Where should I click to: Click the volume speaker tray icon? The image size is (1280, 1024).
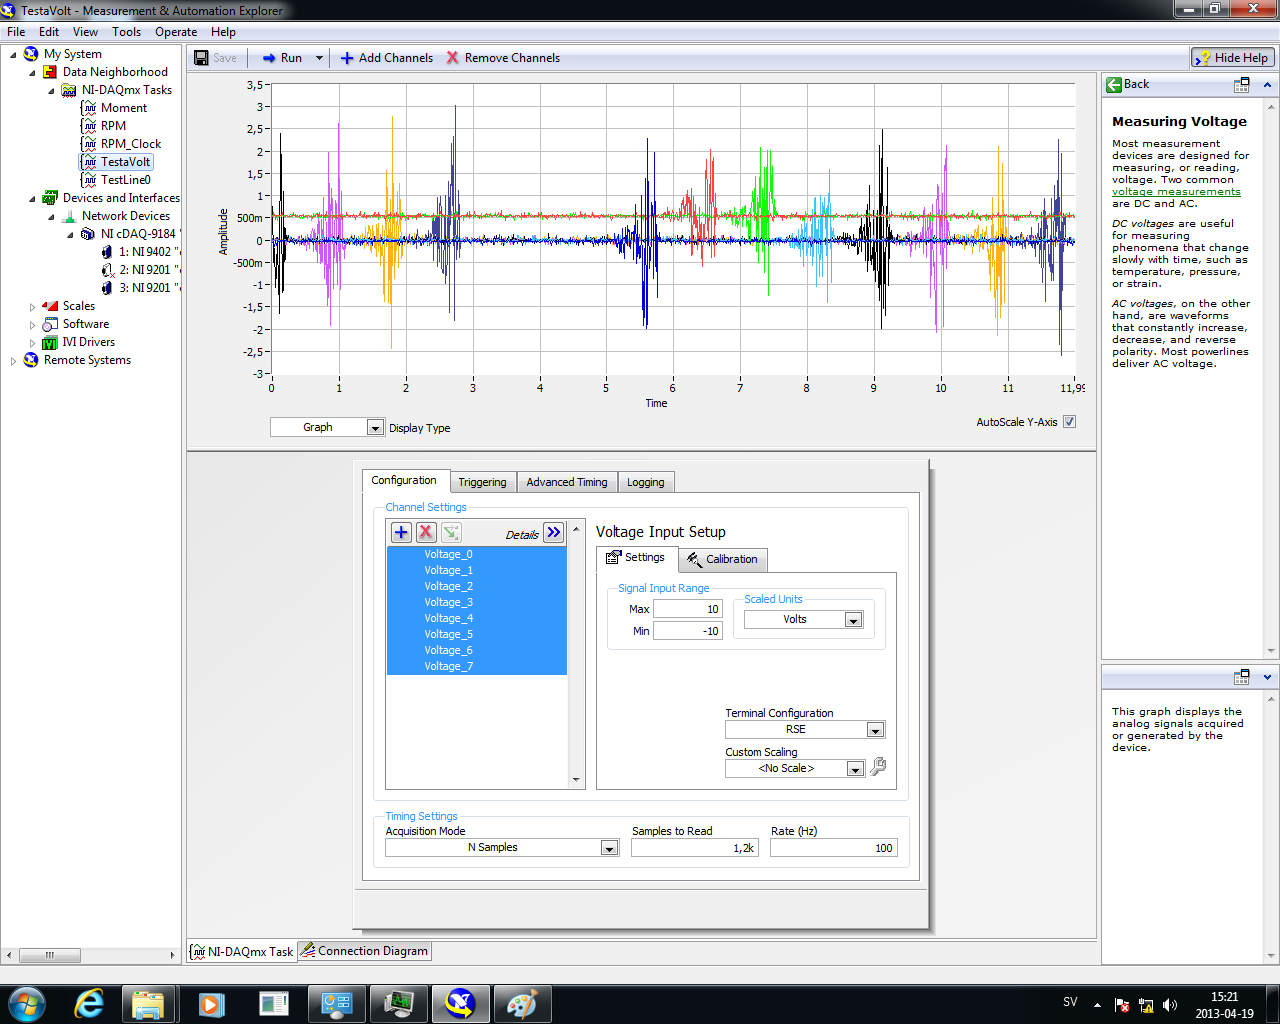(1170, 1005)
